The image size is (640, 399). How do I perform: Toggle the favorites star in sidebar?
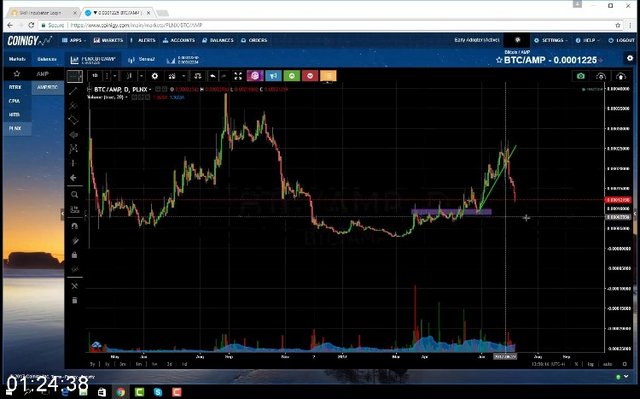pyautogui.click(x=17, y=74)
